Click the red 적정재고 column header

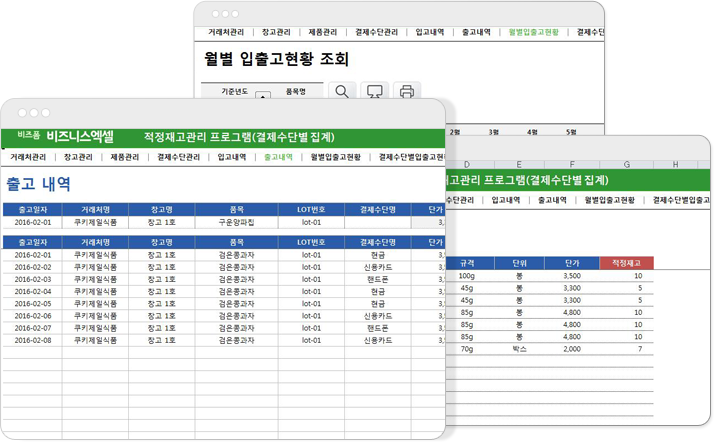(x=627, y=263)
